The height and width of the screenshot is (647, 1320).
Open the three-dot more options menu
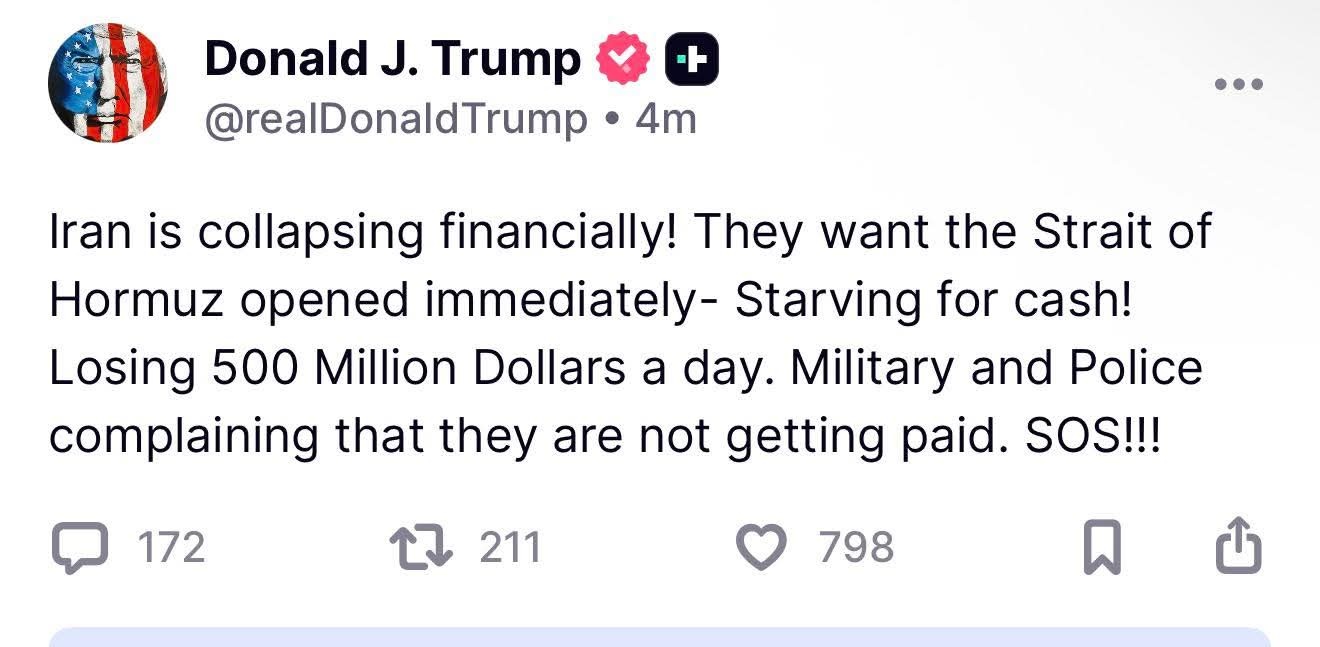click(1239, 84)
